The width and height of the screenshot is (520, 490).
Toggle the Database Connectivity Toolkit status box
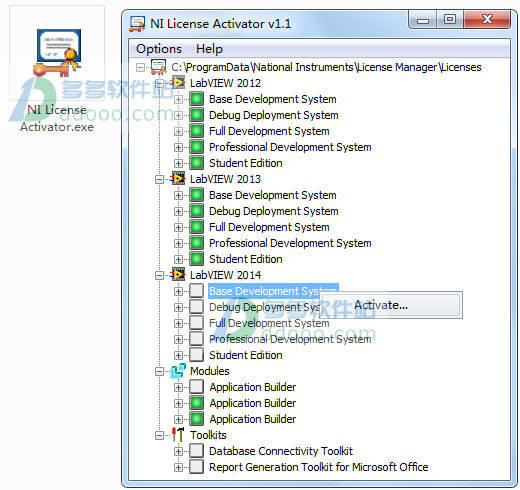(x=197, y=451)
